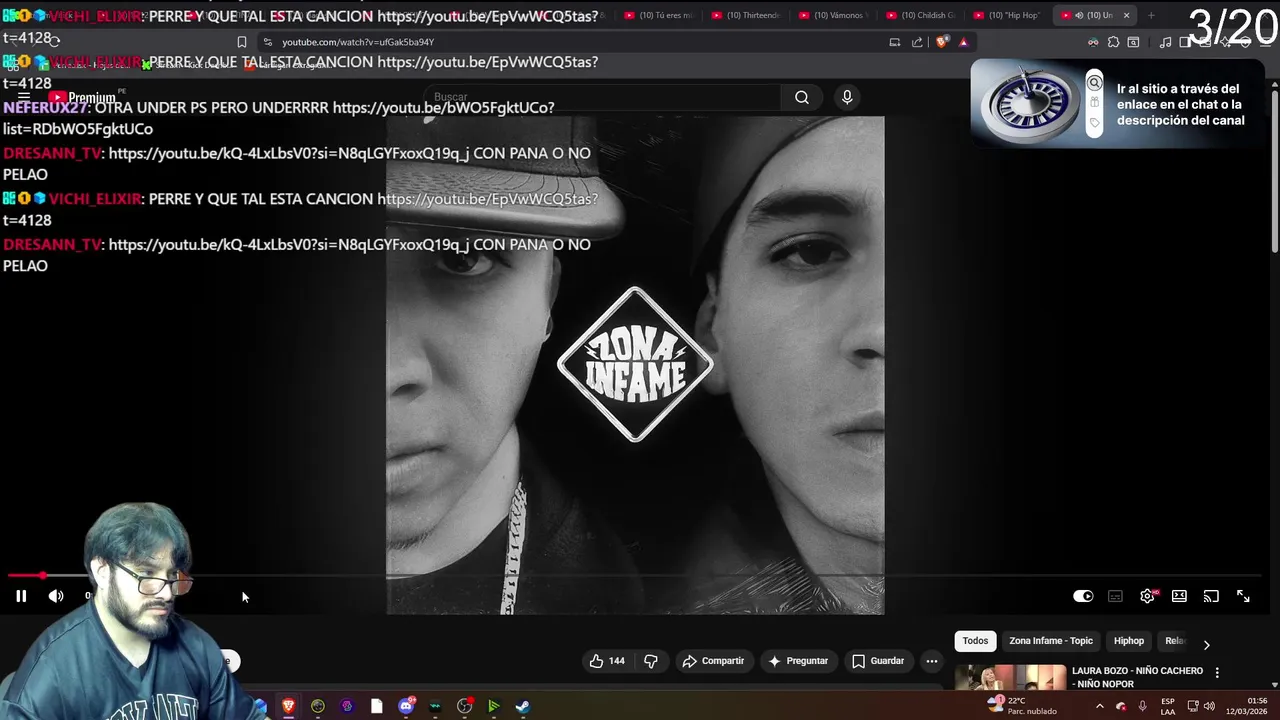Open Discord in the taskbar

[x=406, y=706]
